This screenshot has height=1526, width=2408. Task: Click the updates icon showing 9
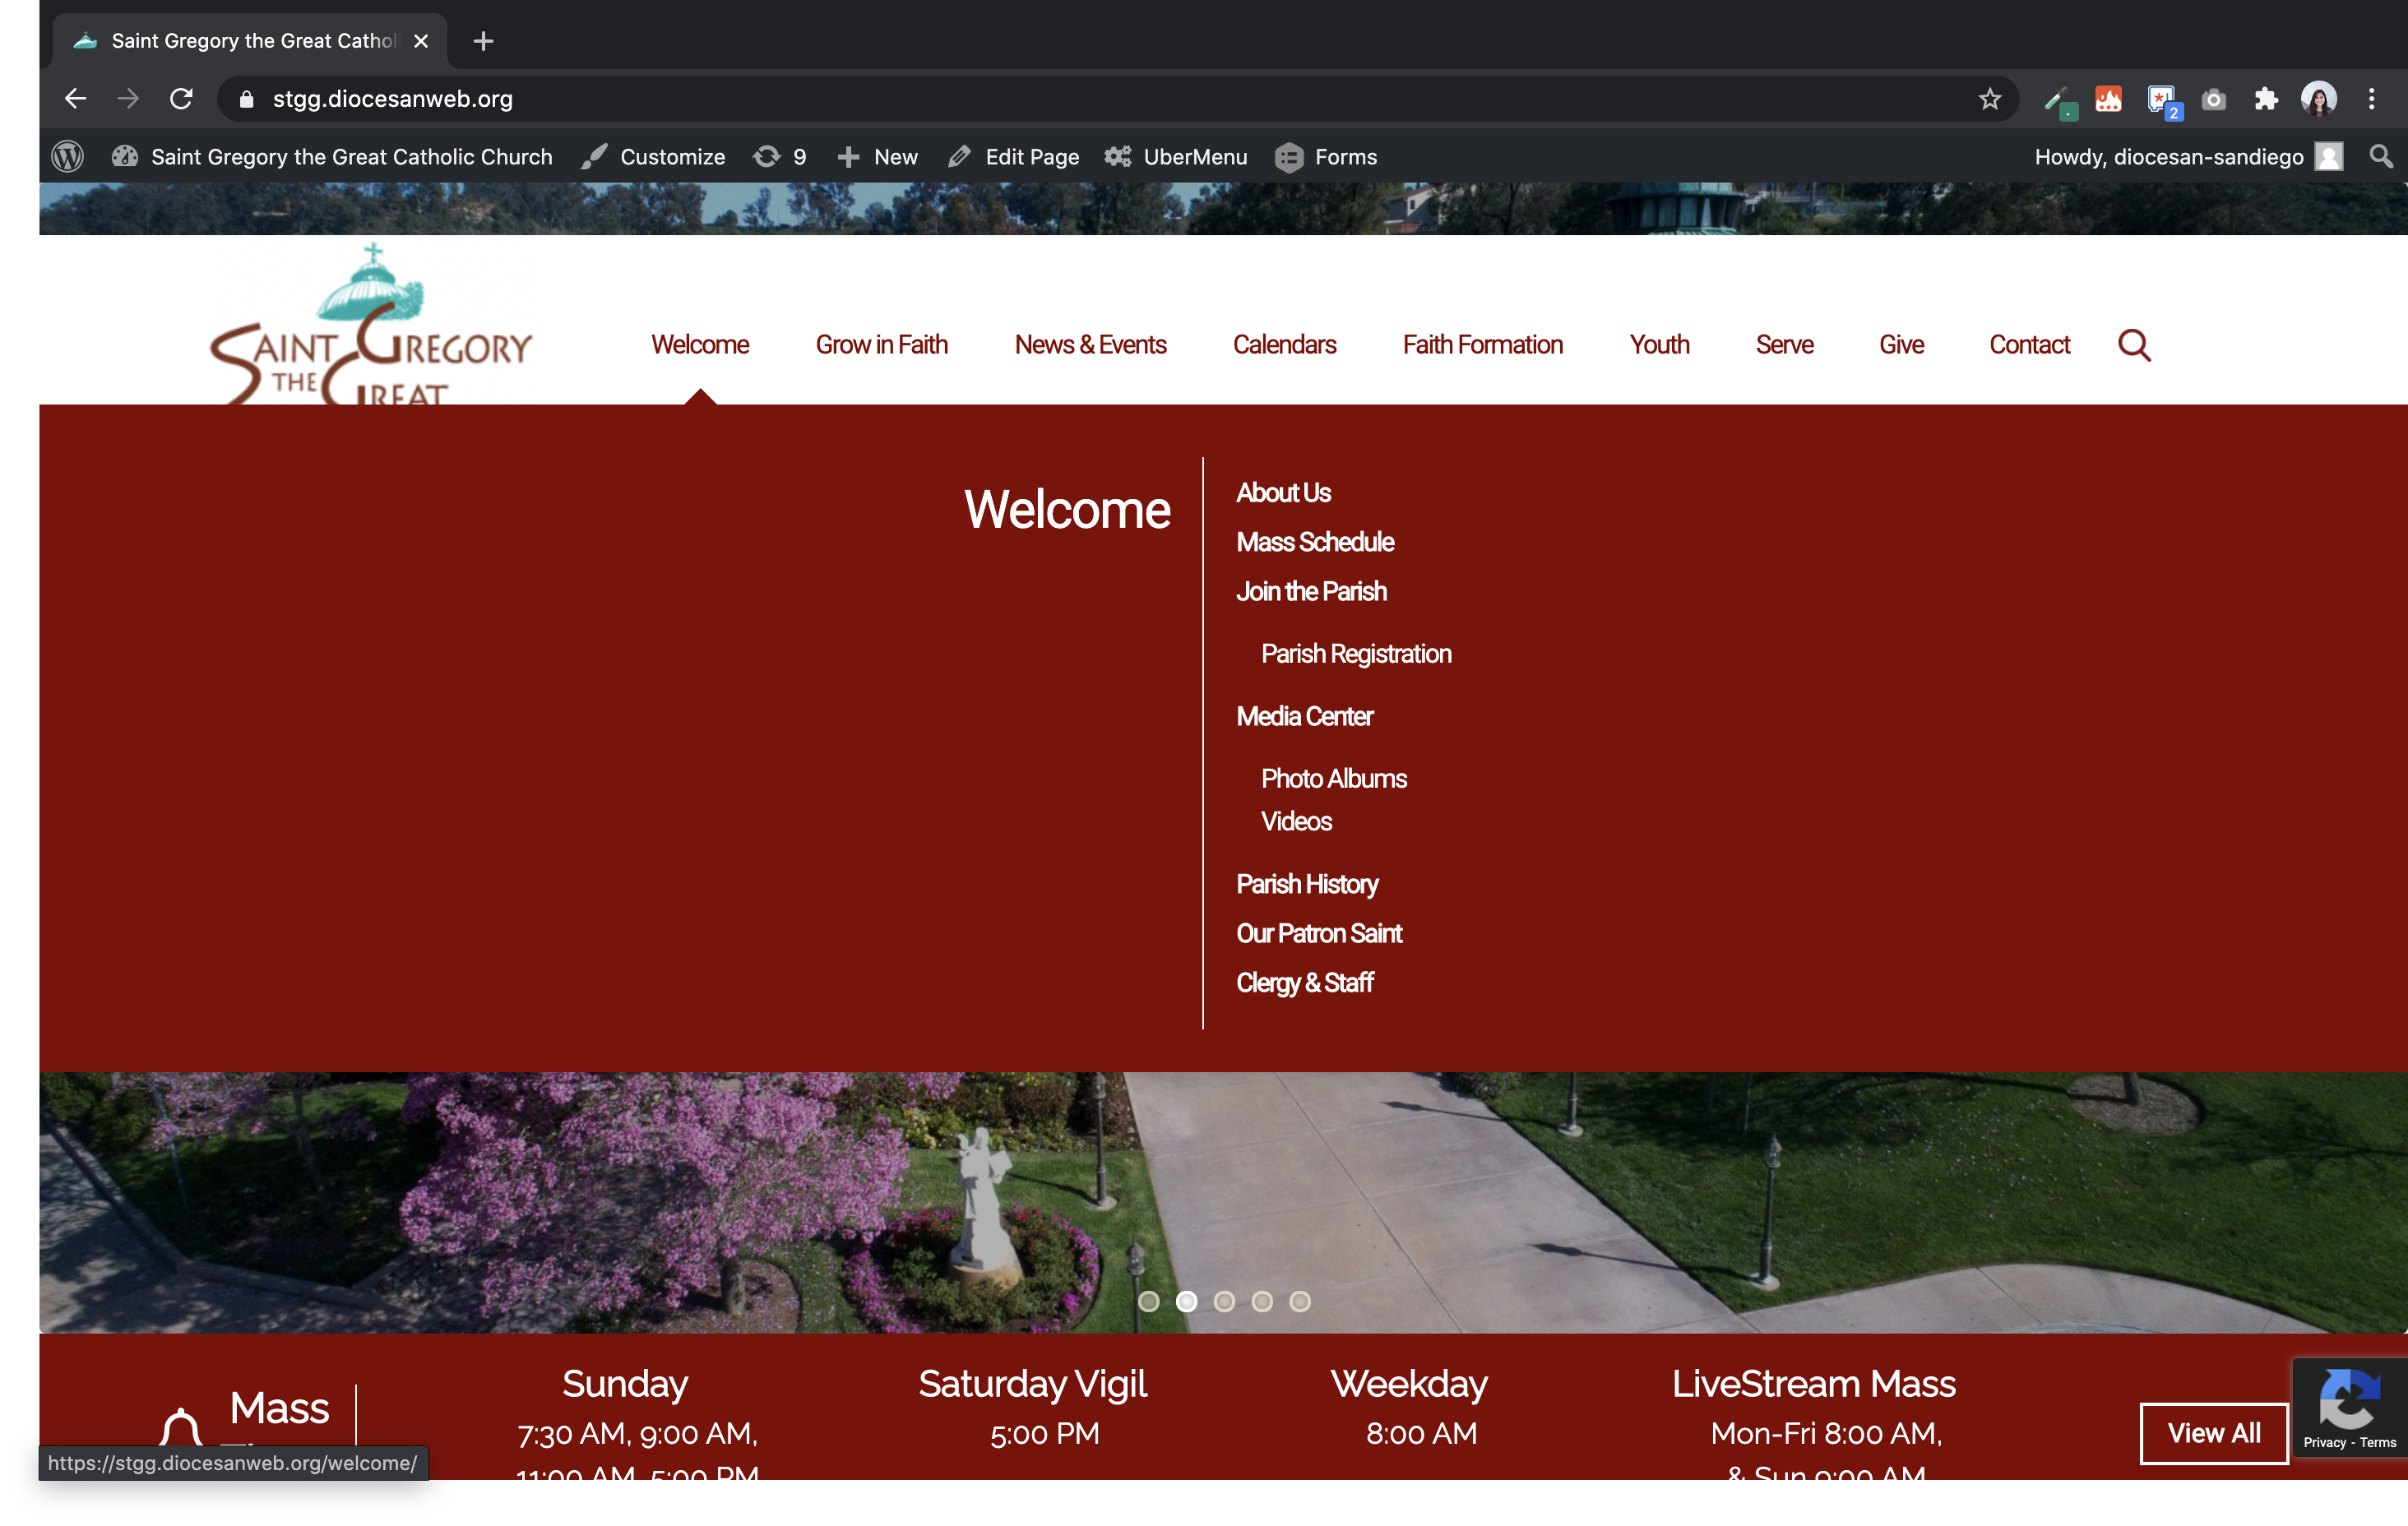780,157
